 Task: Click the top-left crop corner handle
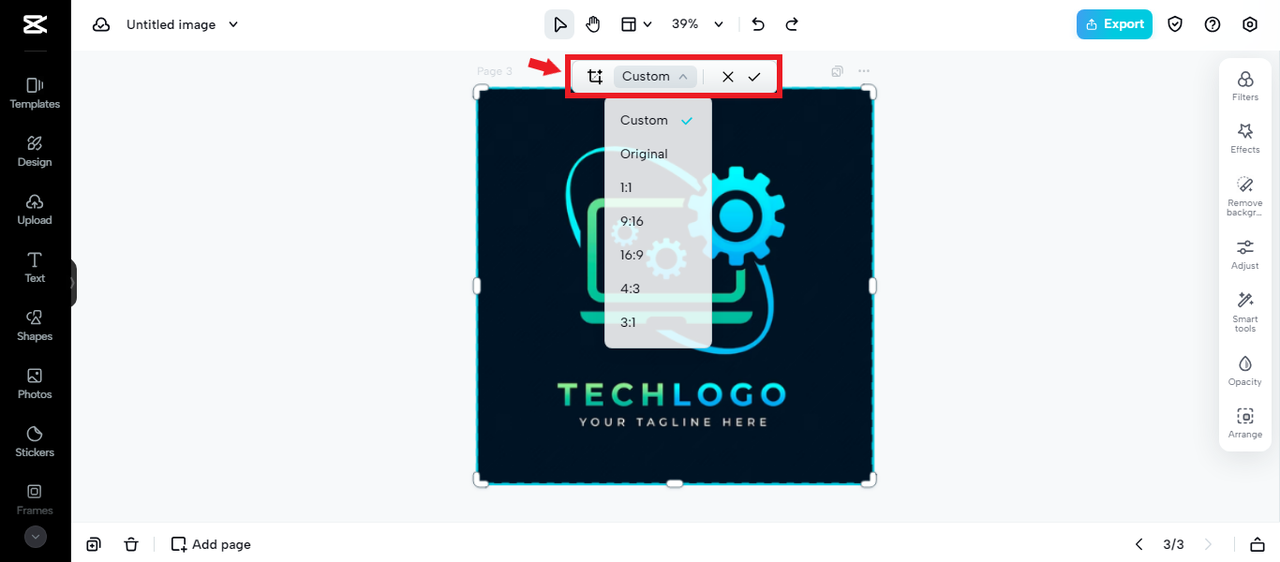(x=481, y=92)
